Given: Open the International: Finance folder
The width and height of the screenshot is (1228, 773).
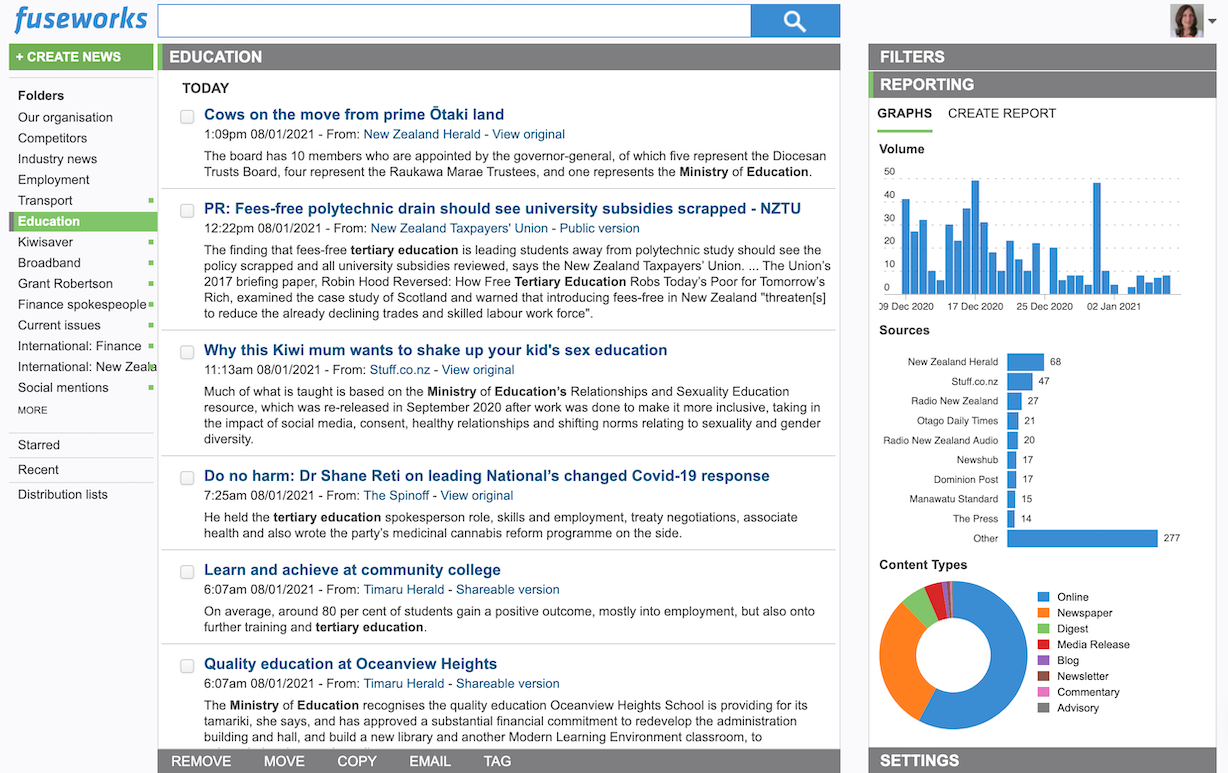Looking at the screenshot, I should tap(79, 346).
